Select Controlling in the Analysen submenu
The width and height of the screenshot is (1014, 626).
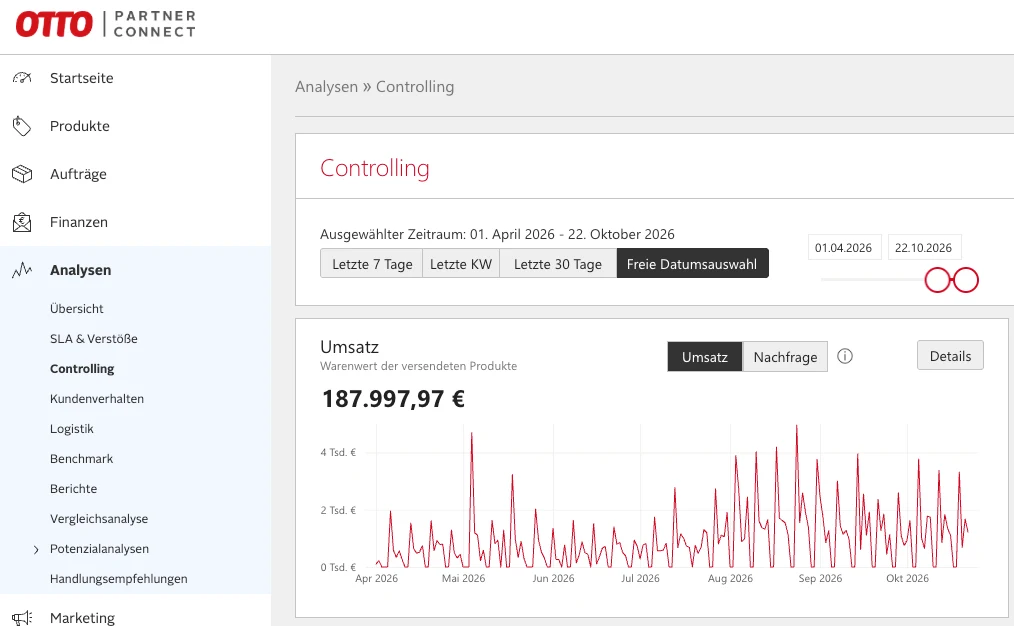[x=82, y=369]
